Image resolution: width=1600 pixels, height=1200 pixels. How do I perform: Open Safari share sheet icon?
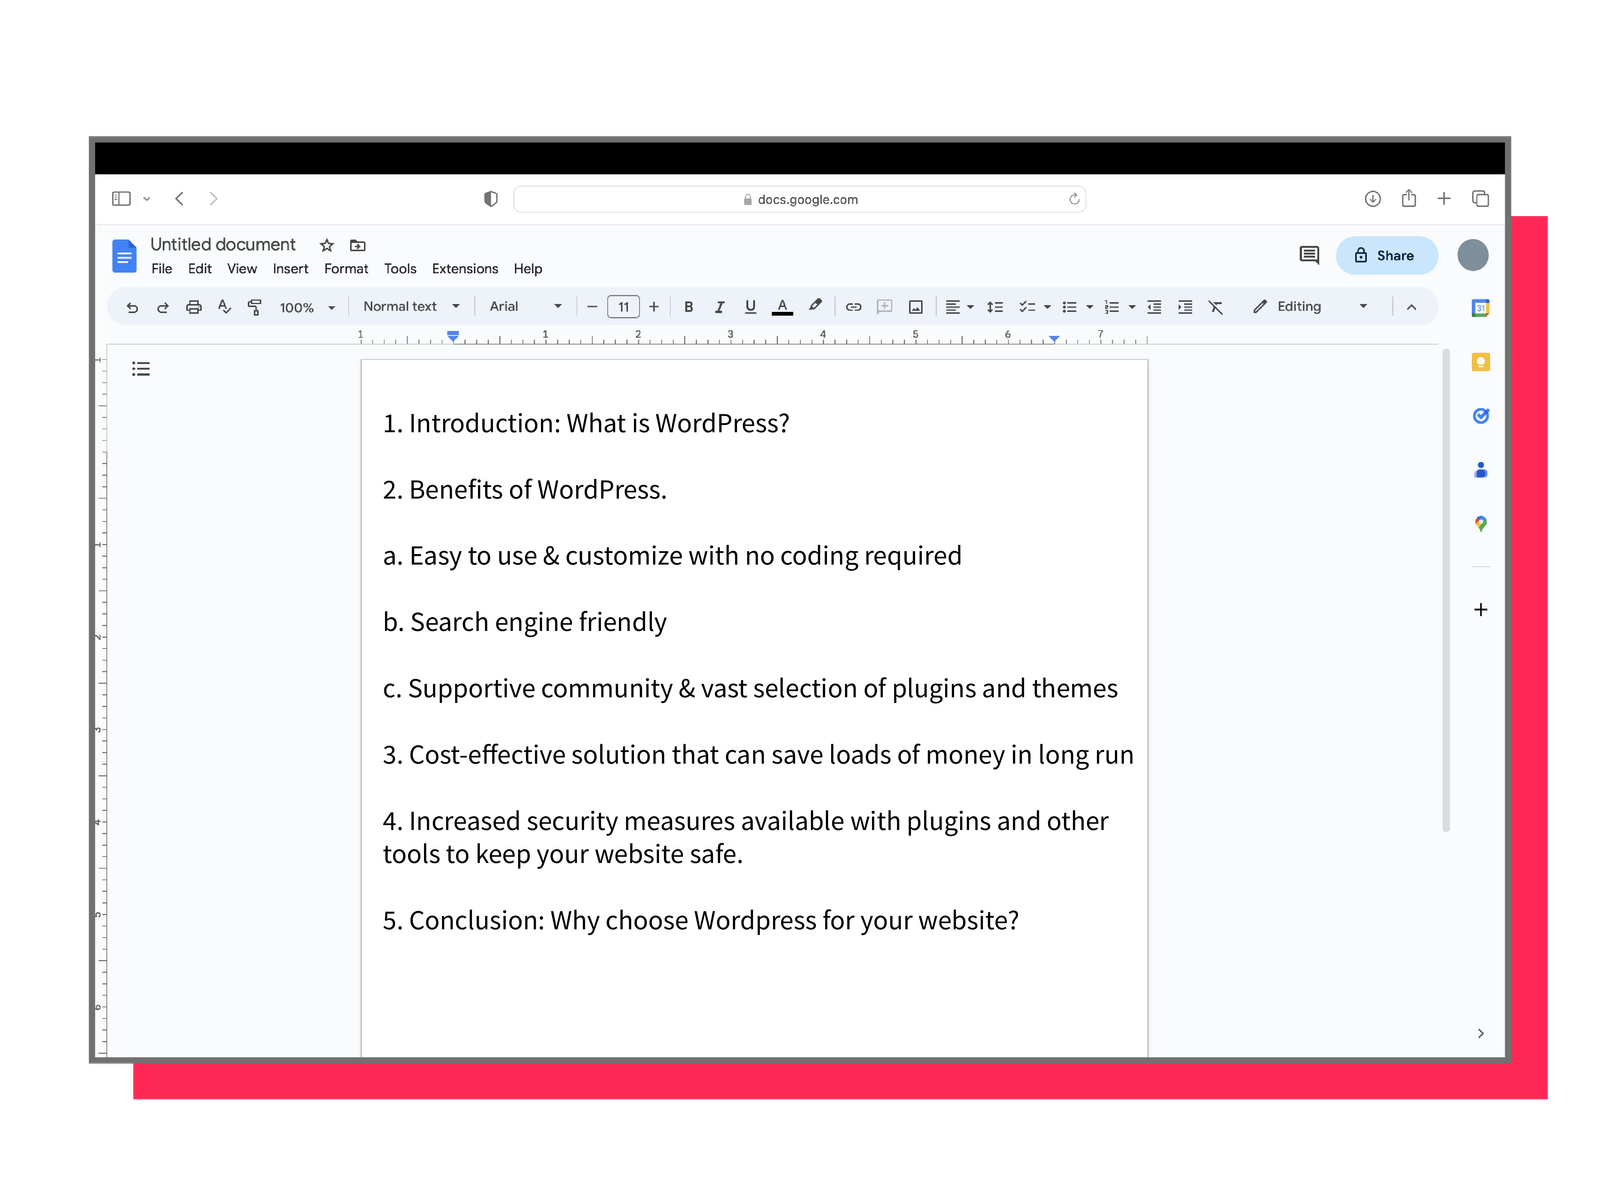point(1409,198)
